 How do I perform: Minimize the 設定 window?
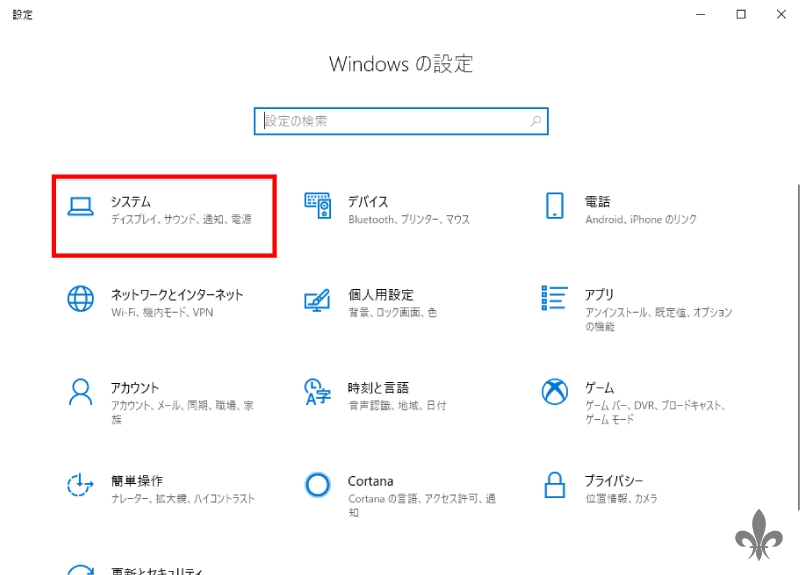tap(701, 14)
